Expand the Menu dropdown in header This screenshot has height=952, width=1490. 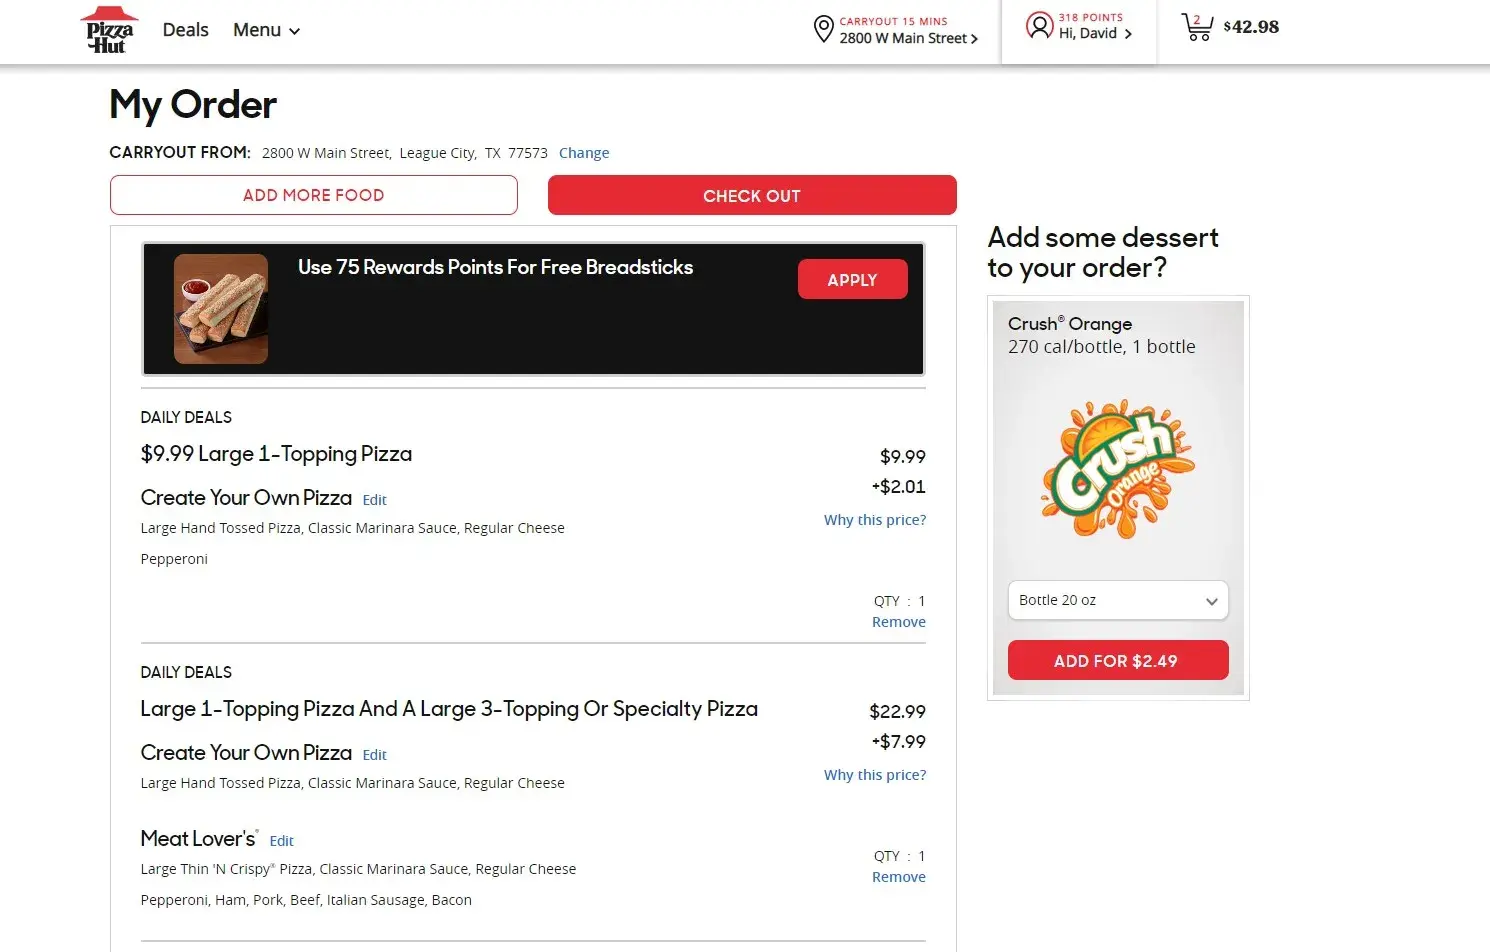[266, 30]
